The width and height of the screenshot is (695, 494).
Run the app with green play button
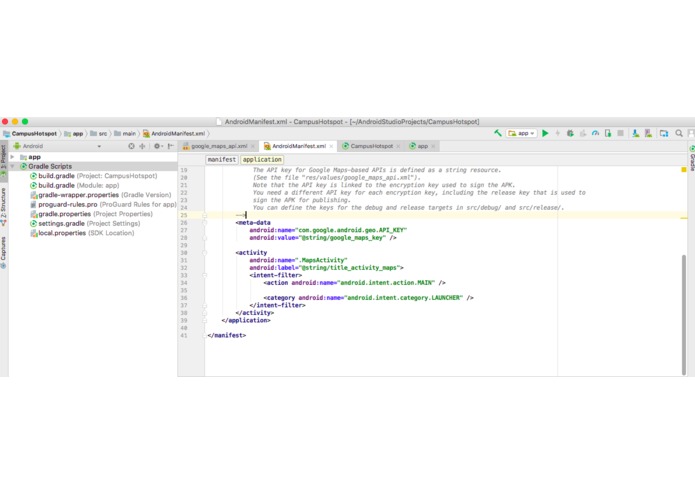[x=545, y=133]
